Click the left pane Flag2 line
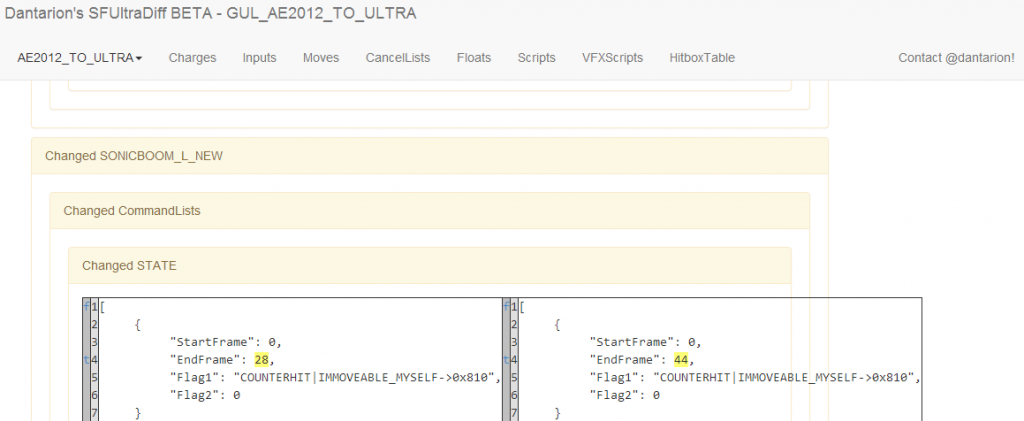Viewport: 1024px width, 421px height. coord(204,395)
